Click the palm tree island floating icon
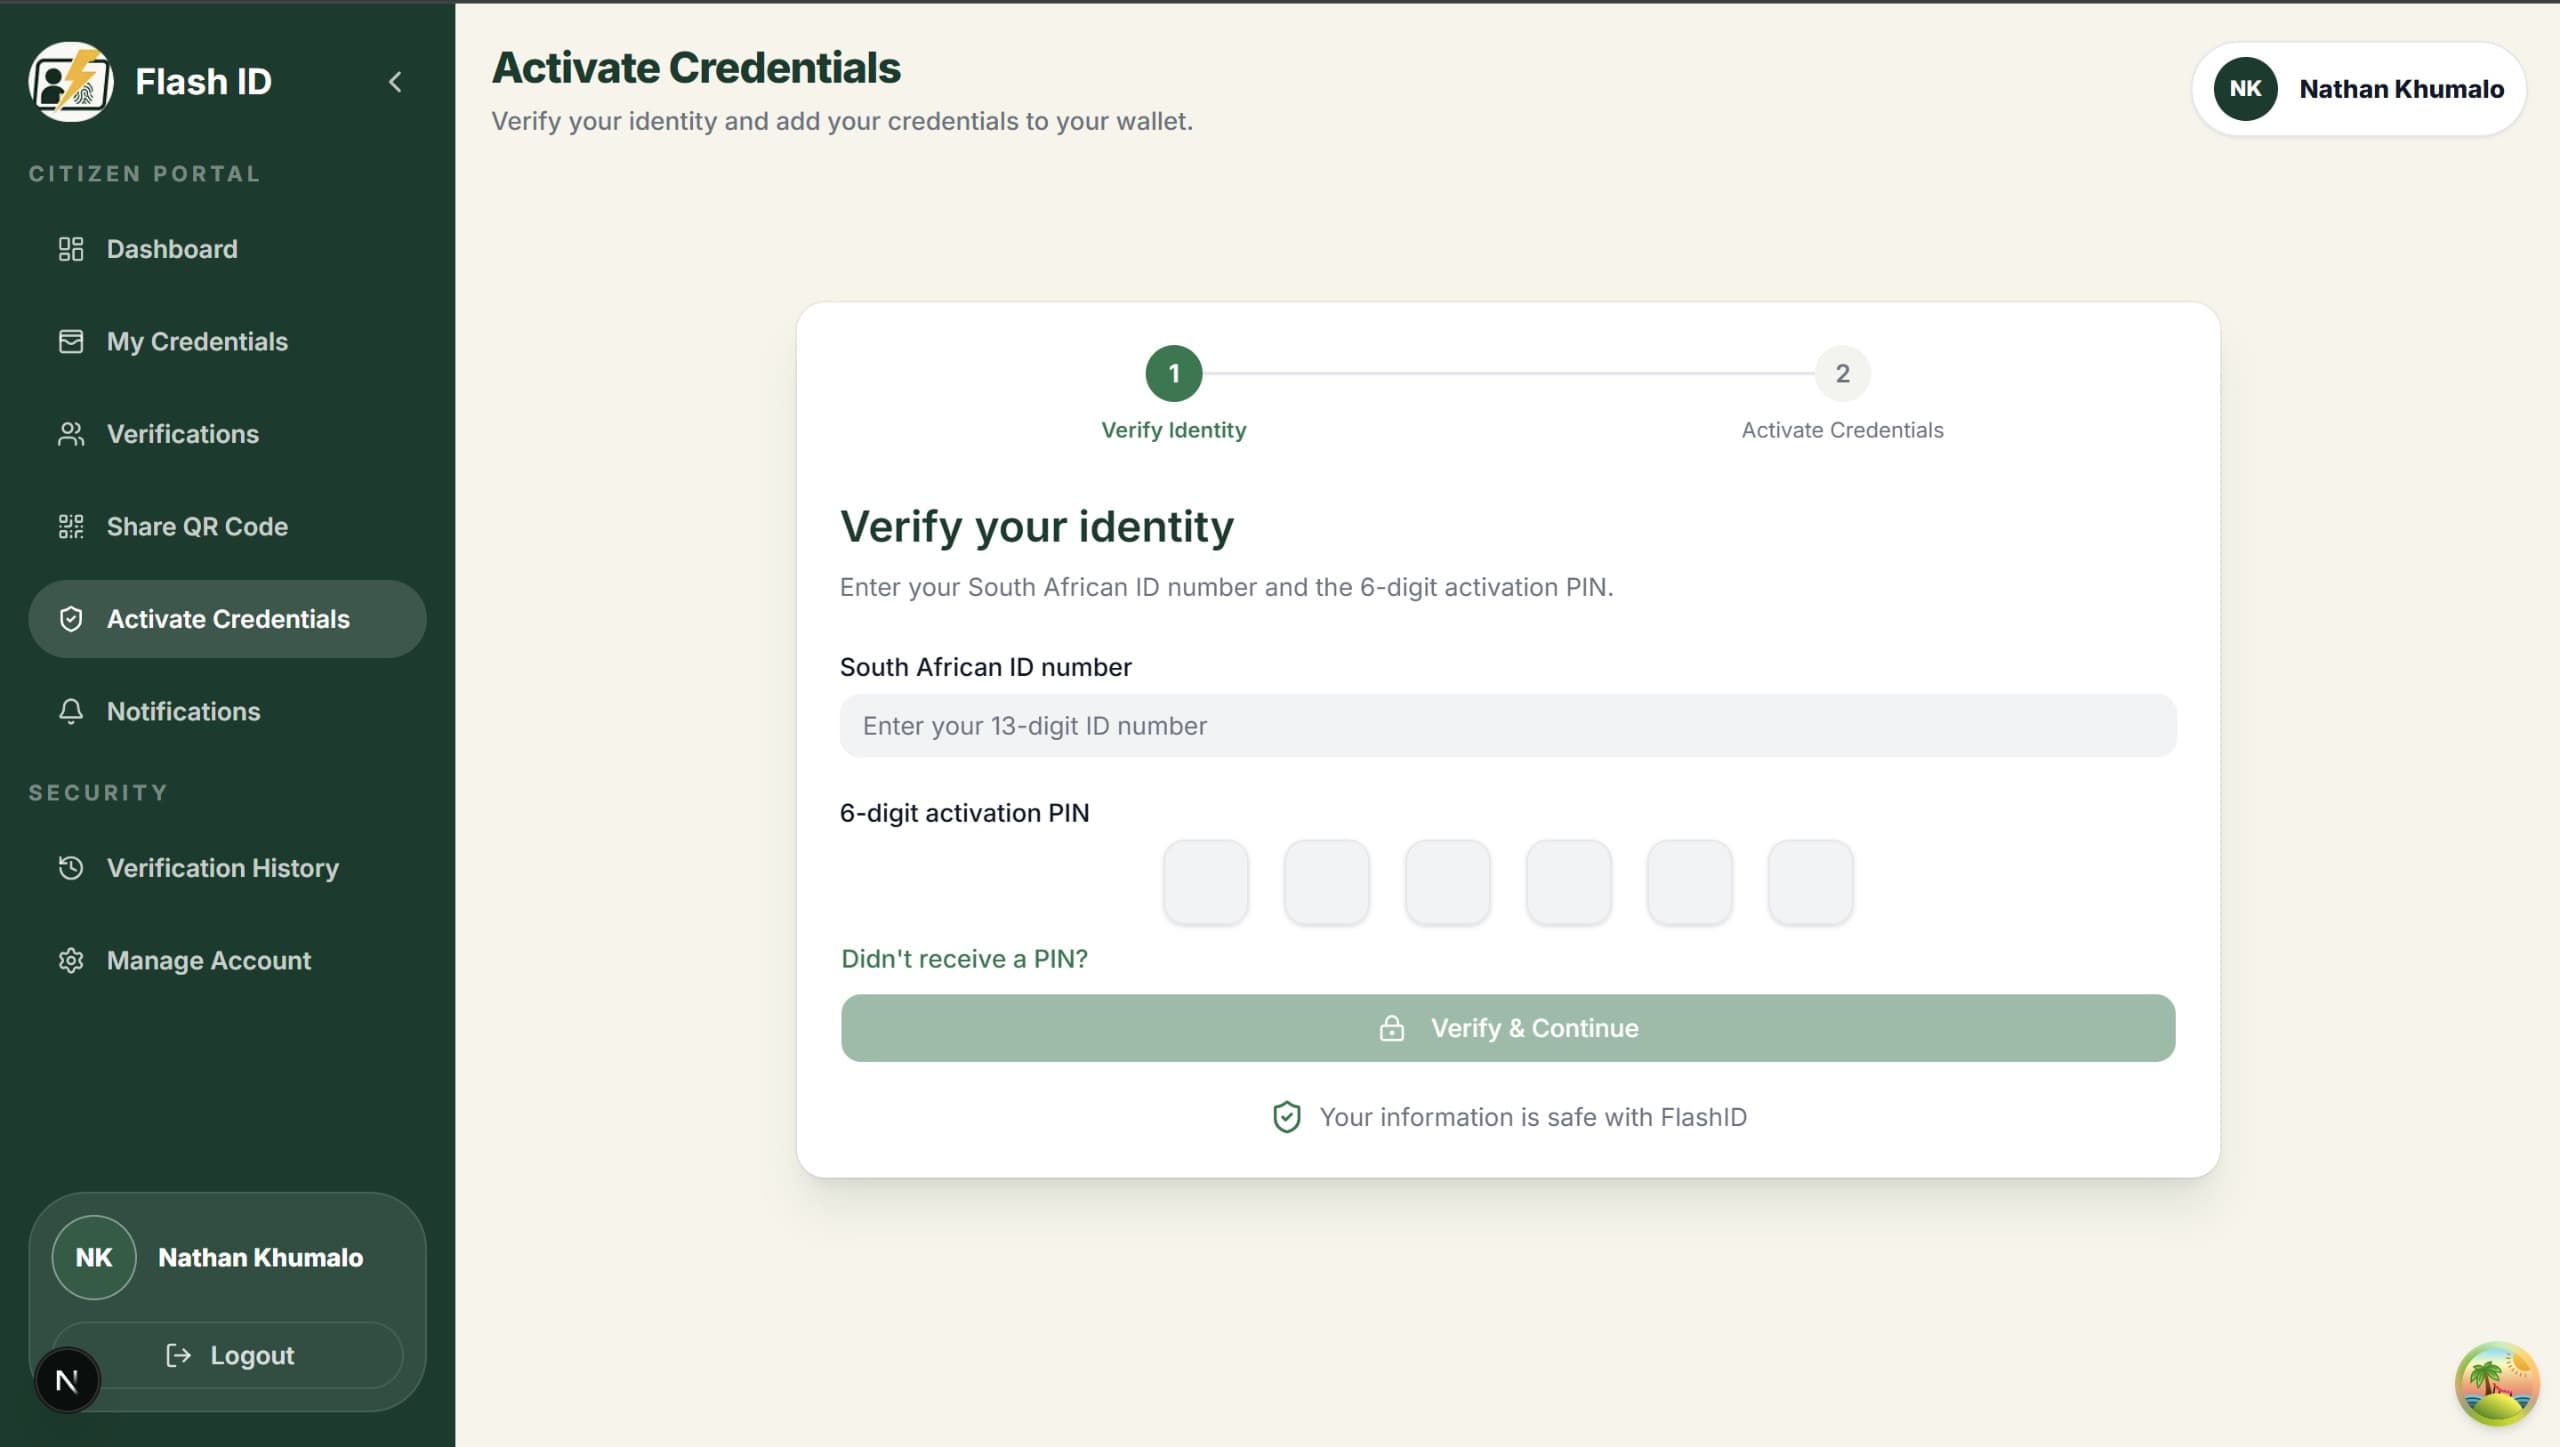The width and height of the screenshot is (2560, 1447). [x=2497, y=1385]
